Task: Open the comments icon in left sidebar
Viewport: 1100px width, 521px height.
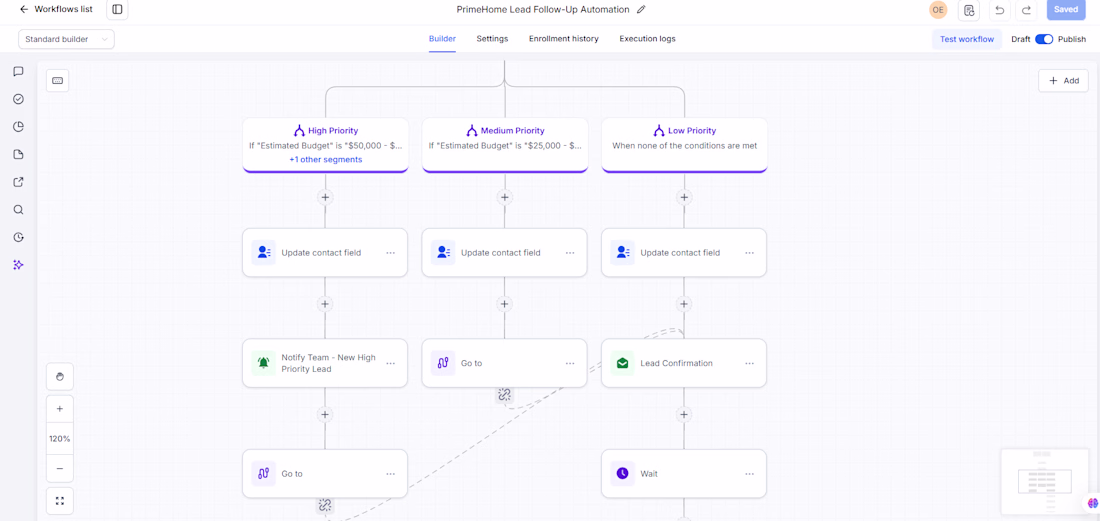Action: tap(19, 72)
